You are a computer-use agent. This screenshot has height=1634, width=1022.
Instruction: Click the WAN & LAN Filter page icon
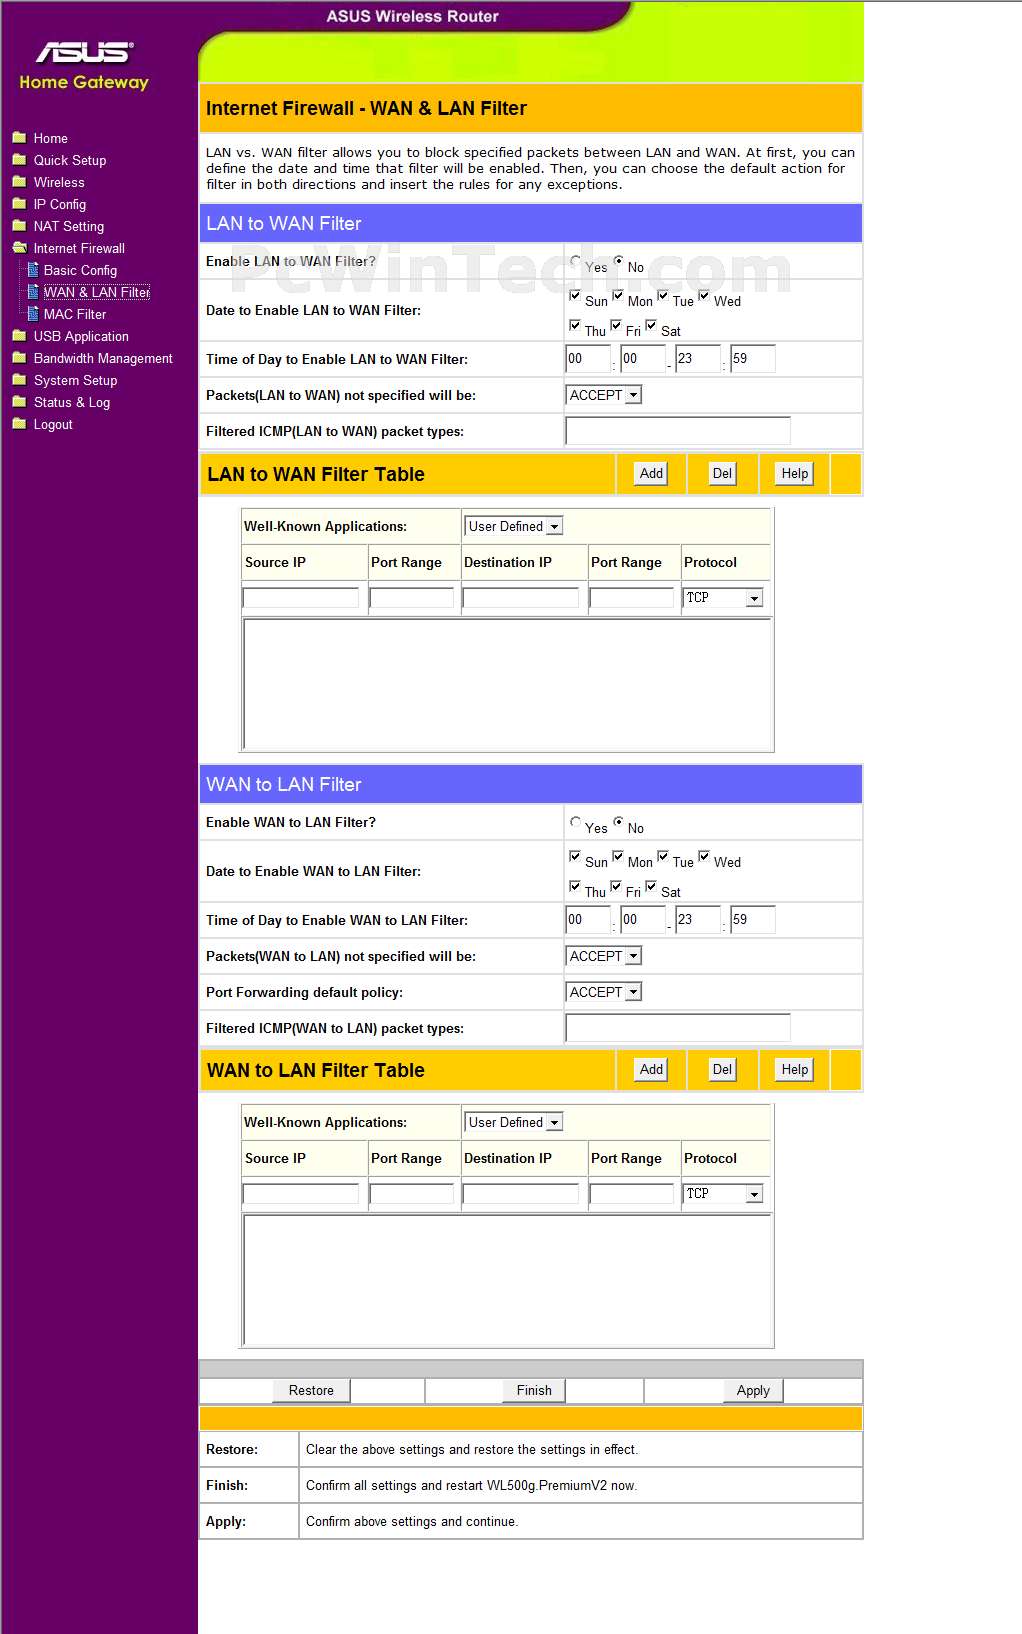point(33,292)
